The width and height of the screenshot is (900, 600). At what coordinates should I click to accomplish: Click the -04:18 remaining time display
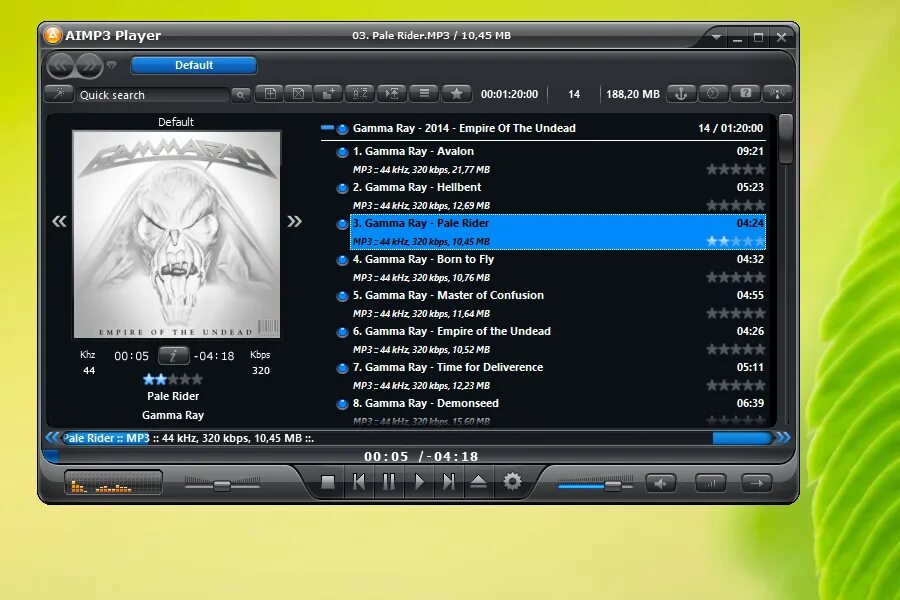click(x=214, y=356)
